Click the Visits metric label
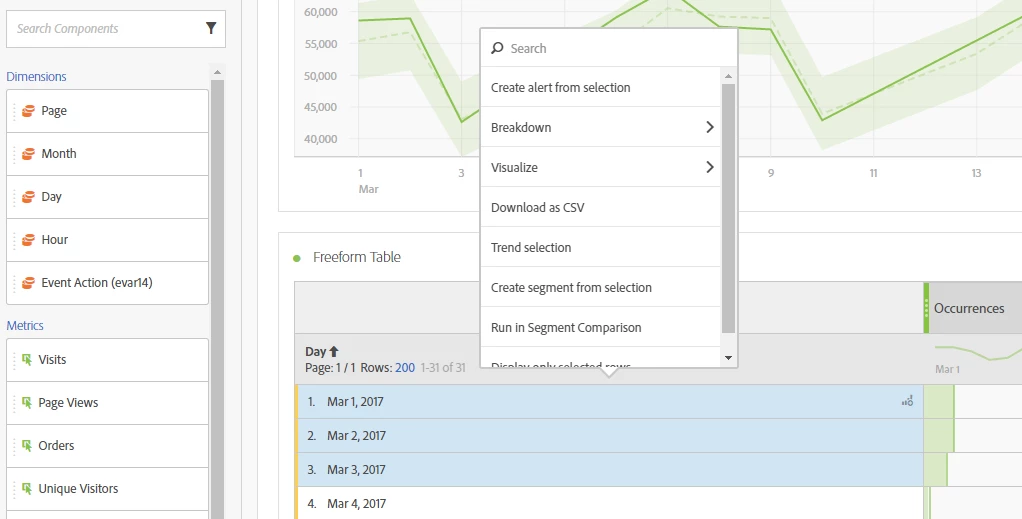 coord(52,359)
